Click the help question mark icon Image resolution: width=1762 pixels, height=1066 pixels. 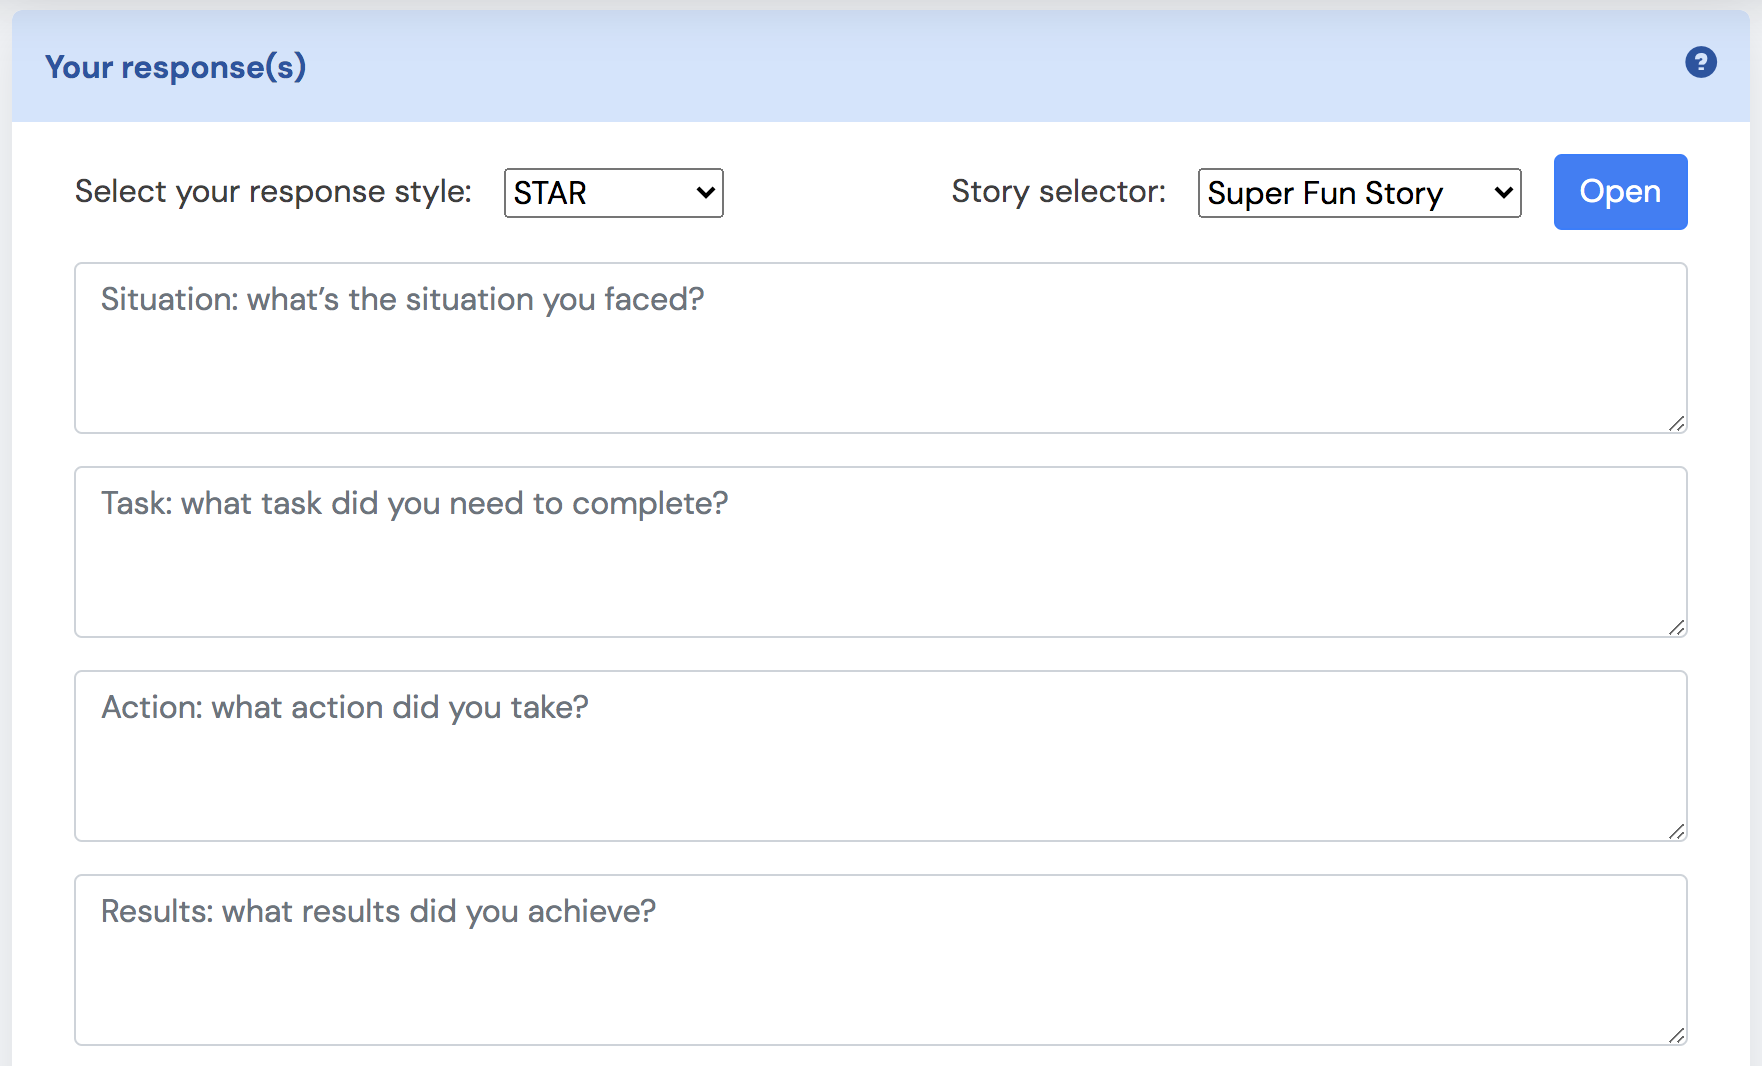(x=1700, y=63)
